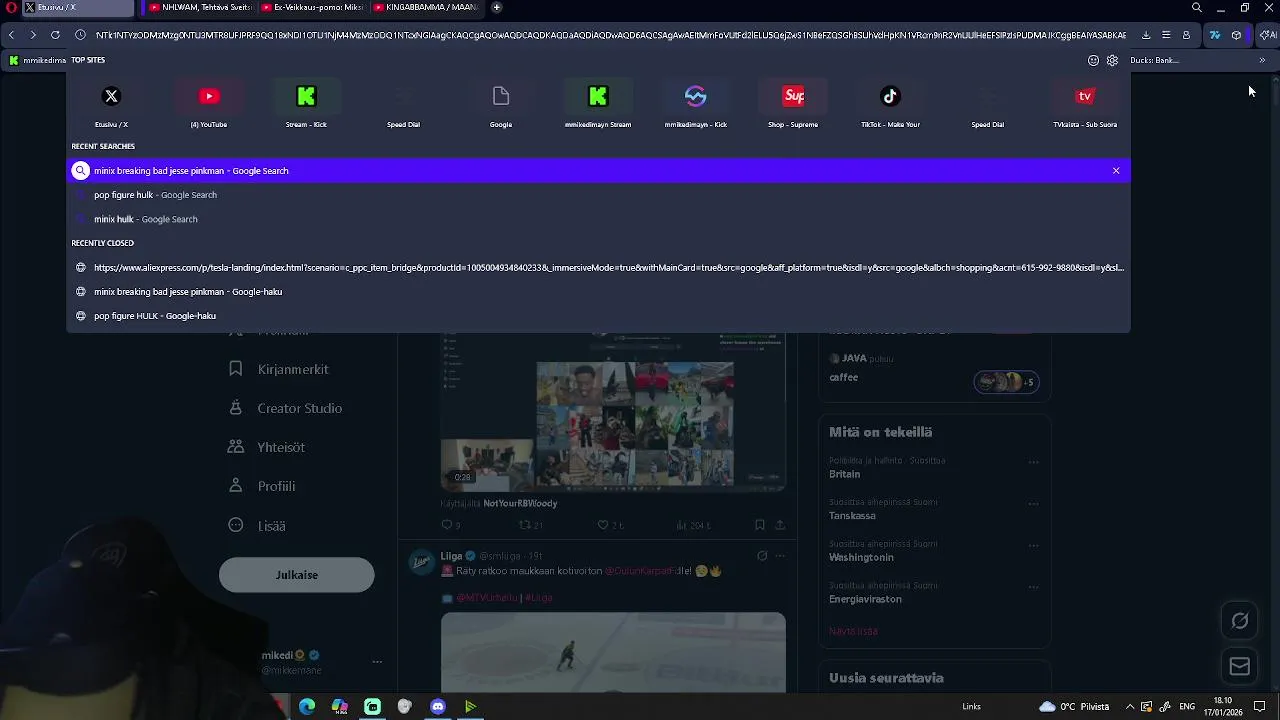
Task: Open the browser downloads icon
Action: [1146, 35]
